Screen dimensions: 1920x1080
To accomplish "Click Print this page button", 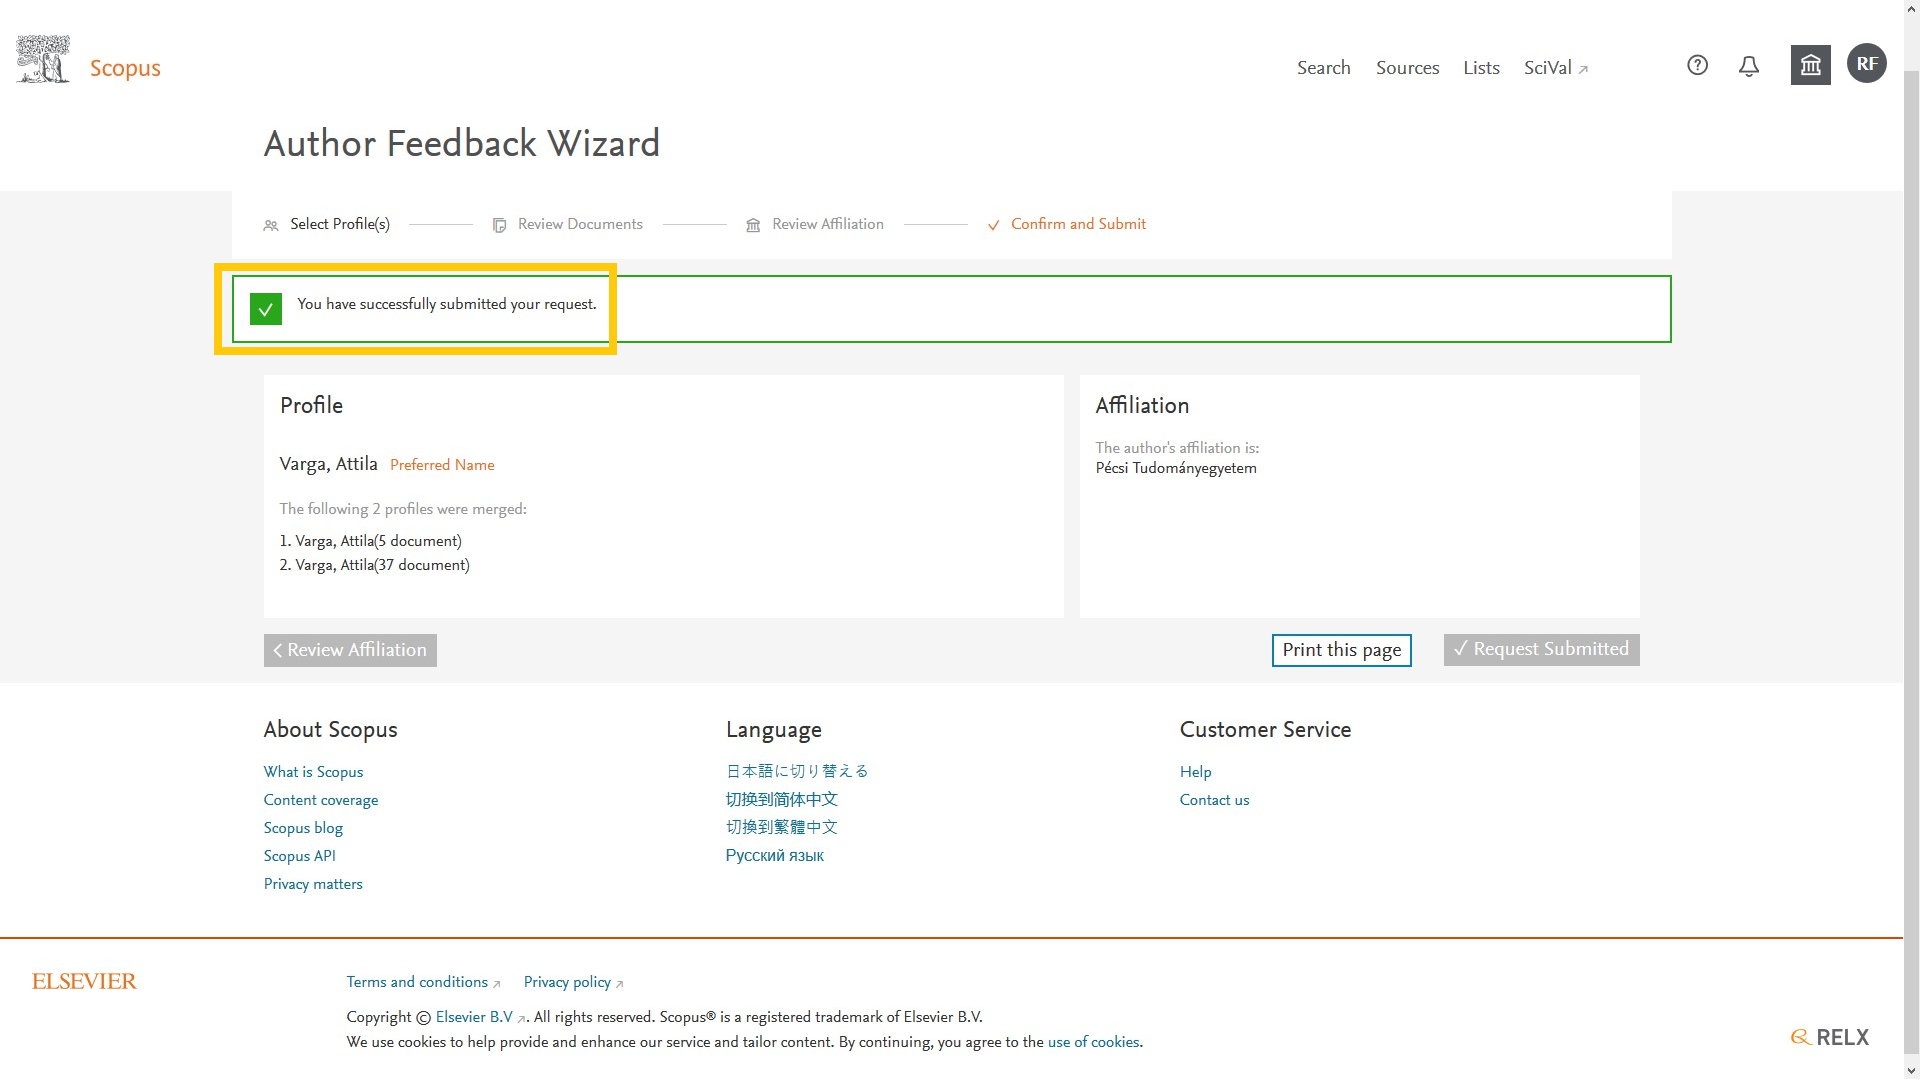I will click(x=1341, y=650).
